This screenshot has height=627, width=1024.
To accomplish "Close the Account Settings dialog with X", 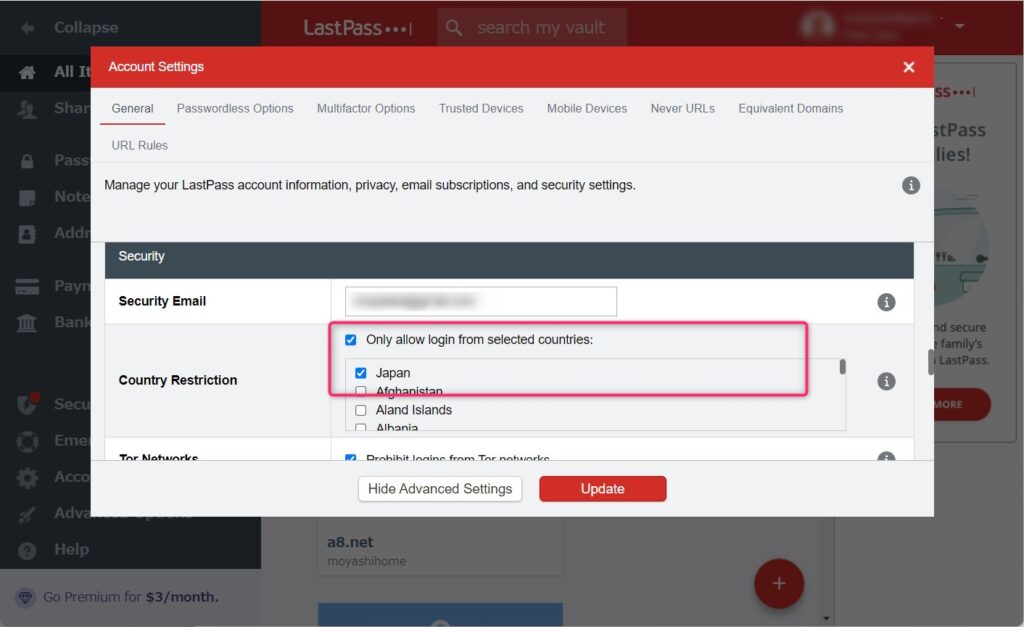I will click(908, 67).
